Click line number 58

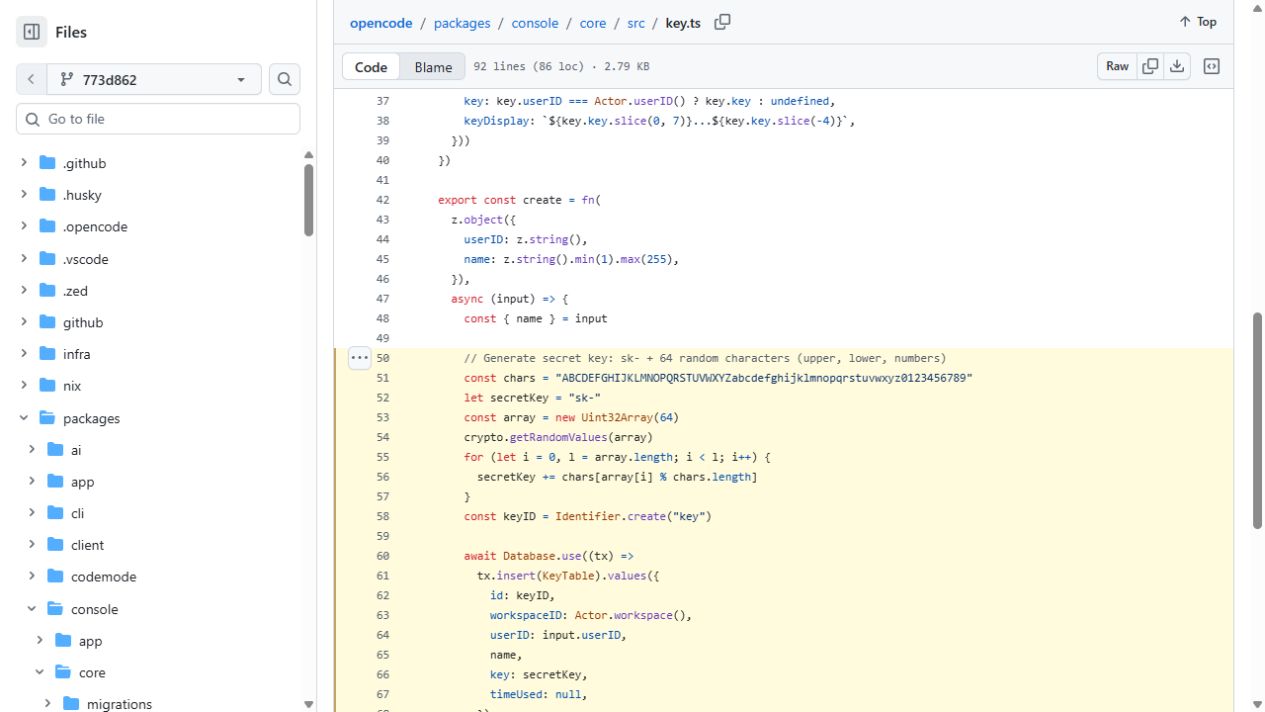pyautogui.click(x=382, y=517)
